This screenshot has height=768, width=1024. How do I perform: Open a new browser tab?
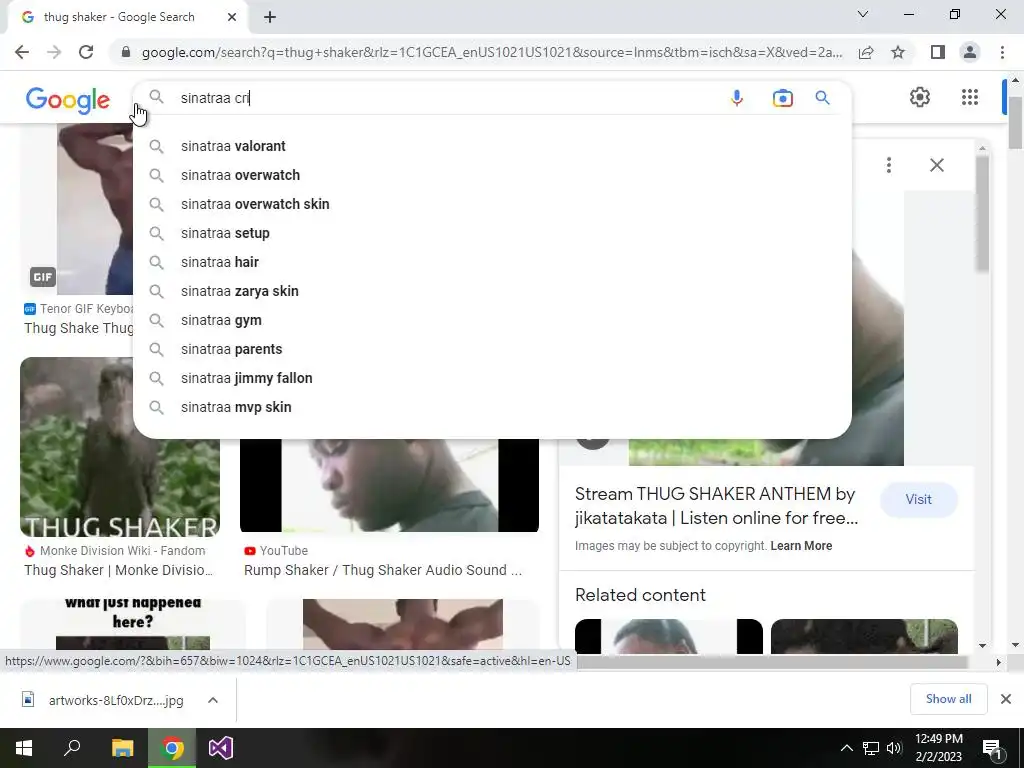tap(270, 17)
